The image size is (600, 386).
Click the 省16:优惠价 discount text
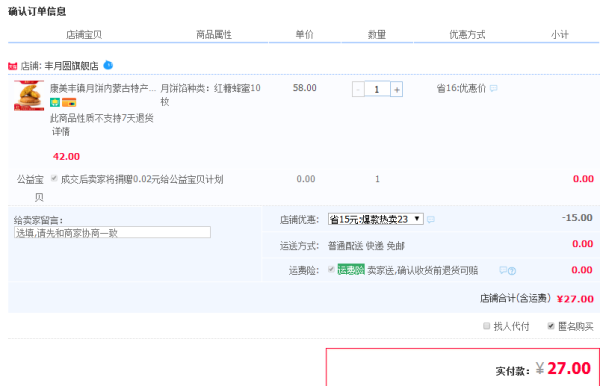pyautogui.click(x=461, y=88)
